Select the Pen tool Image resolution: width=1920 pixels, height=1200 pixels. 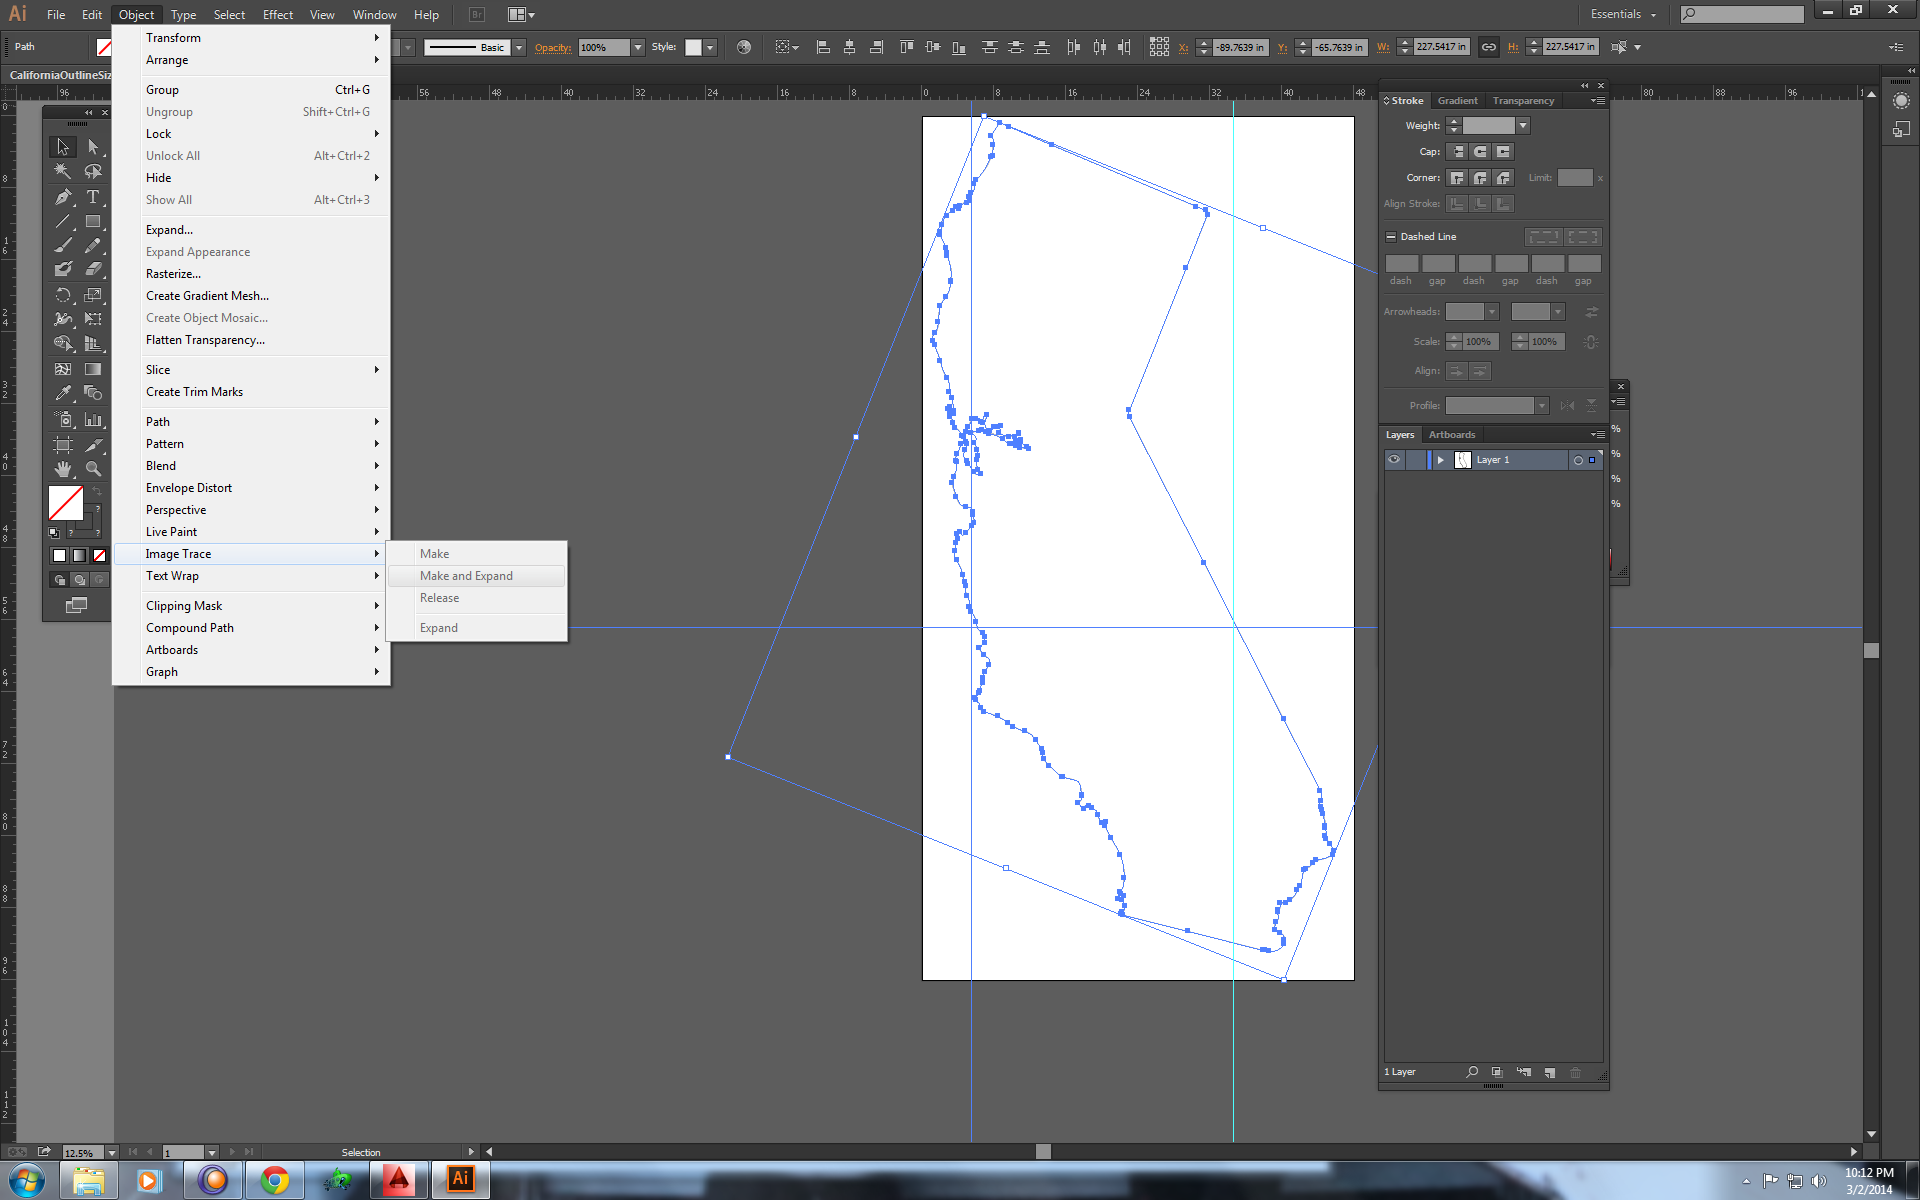[63, 197]
